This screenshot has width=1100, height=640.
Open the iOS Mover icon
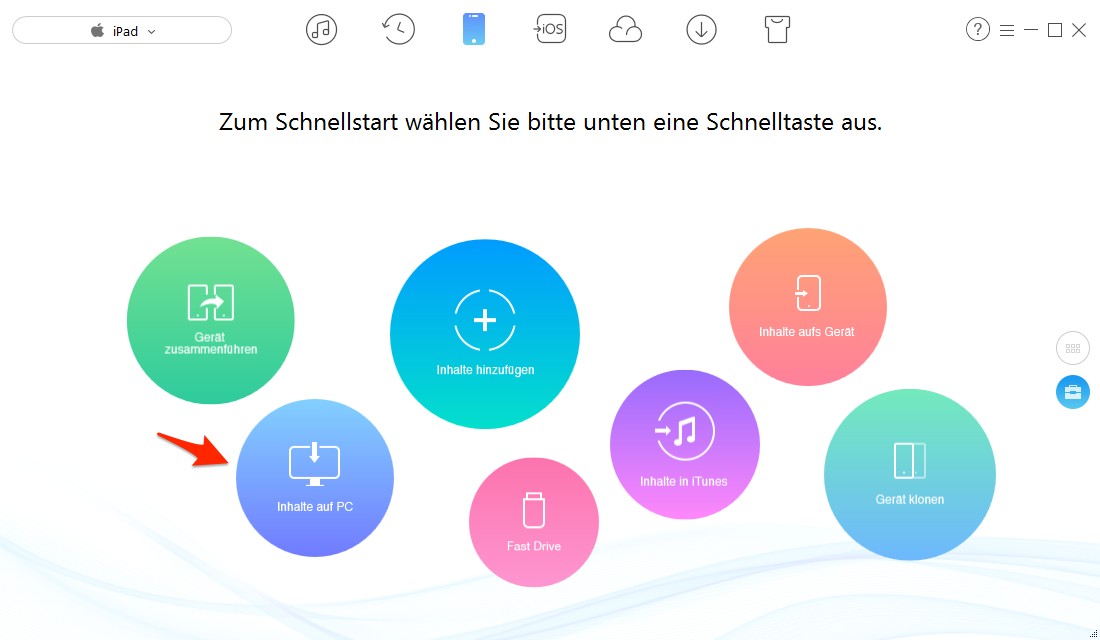click(x=549, y=29)
